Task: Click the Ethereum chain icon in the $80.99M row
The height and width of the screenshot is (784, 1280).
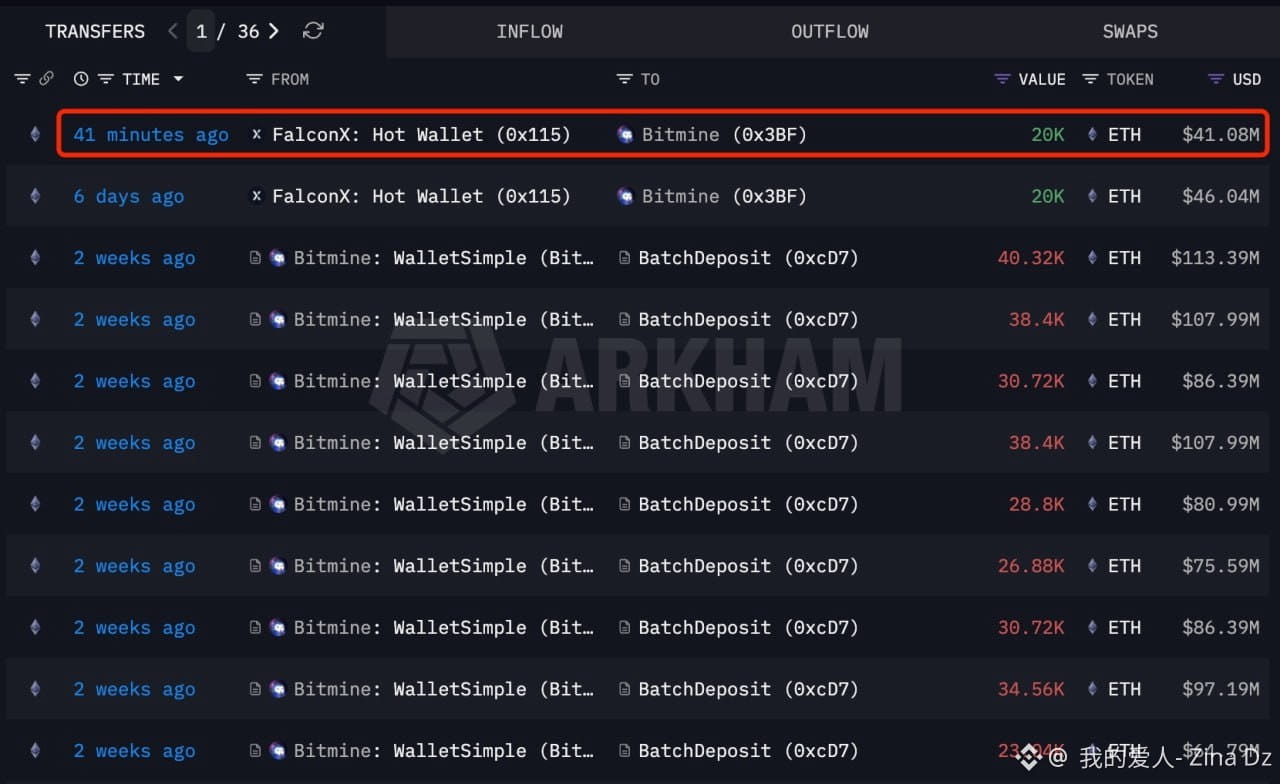Action: point(35,504)
